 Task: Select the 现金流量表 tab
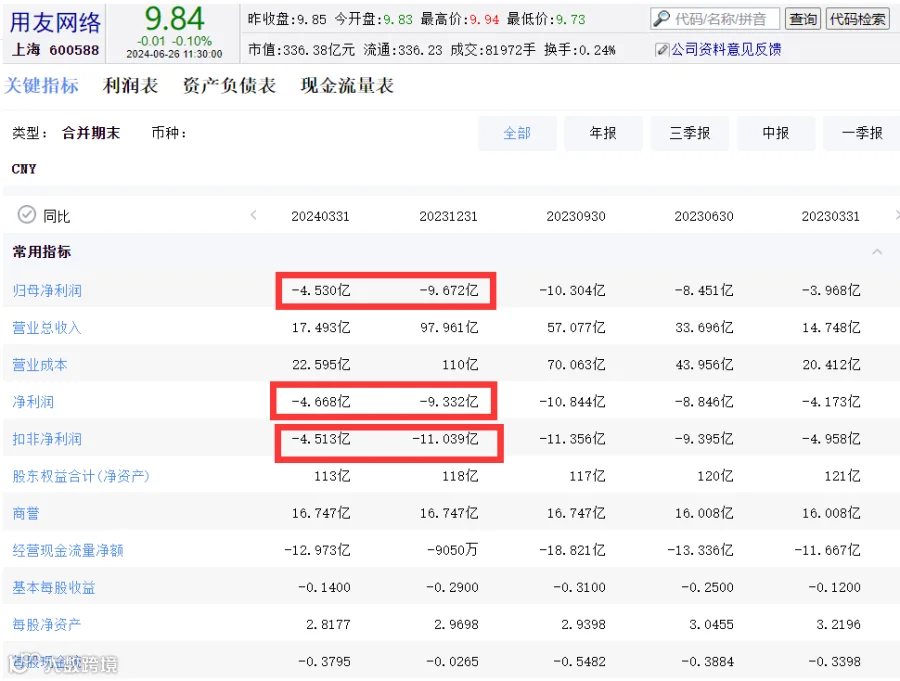click(347, 86)
